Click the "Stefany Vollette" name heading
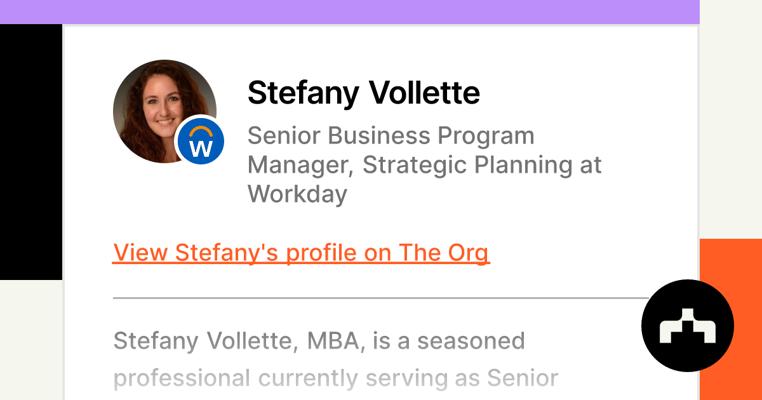Screen dimensions: 762x400 point(363,93)
